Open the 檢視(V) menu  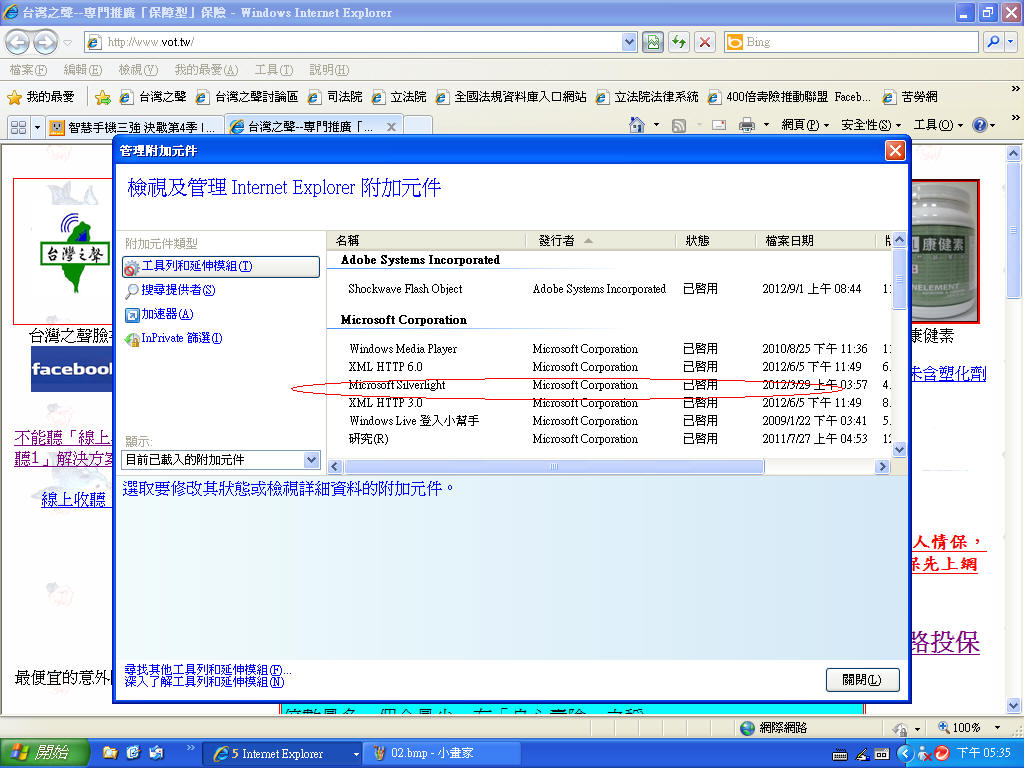point(138,70)
